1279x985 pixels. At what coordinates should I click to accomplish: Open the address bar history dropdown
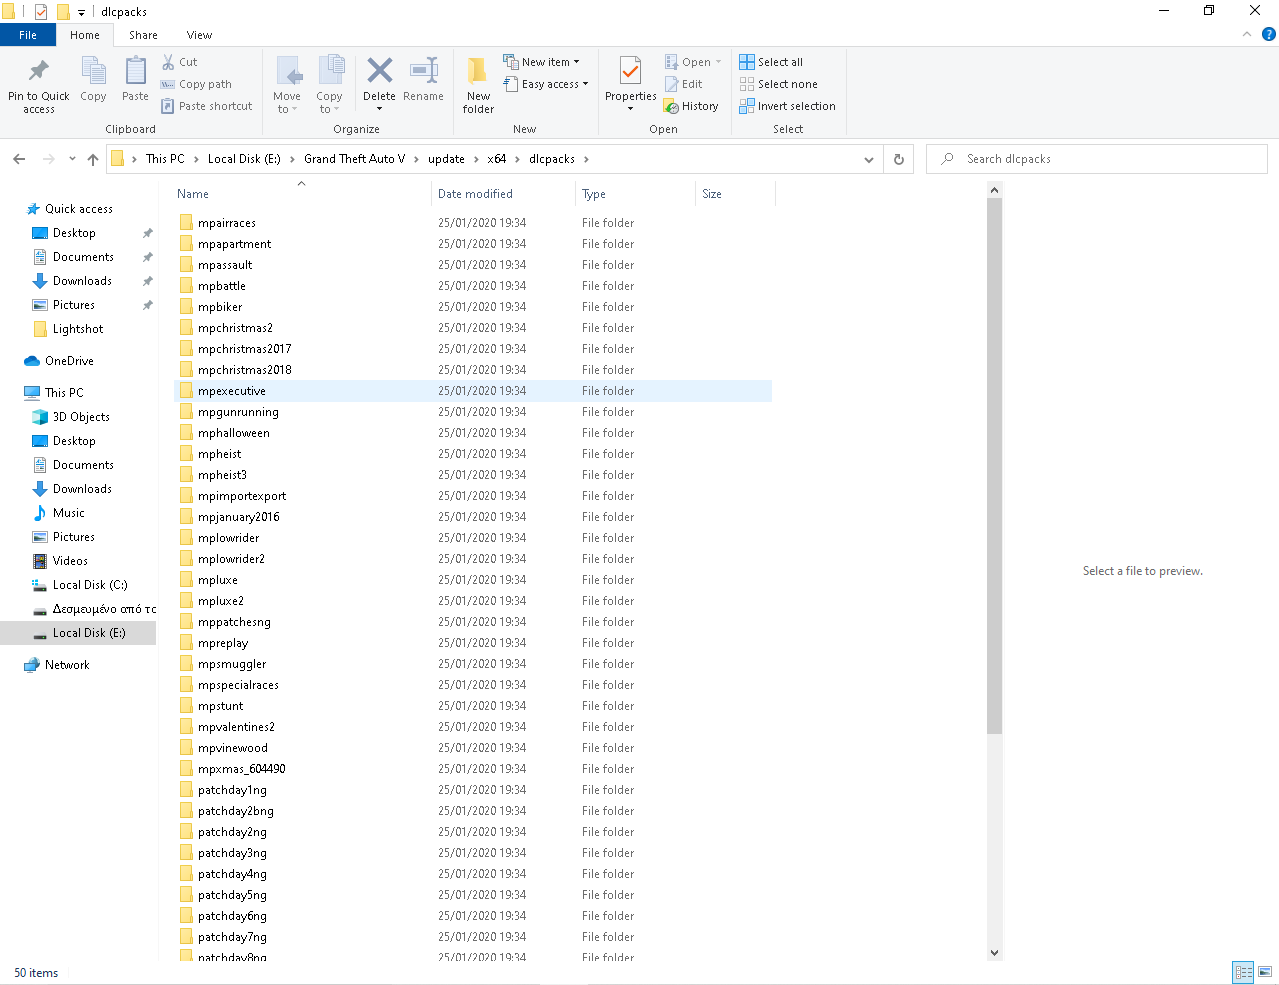pyautogui.click(x=868, y=159)
